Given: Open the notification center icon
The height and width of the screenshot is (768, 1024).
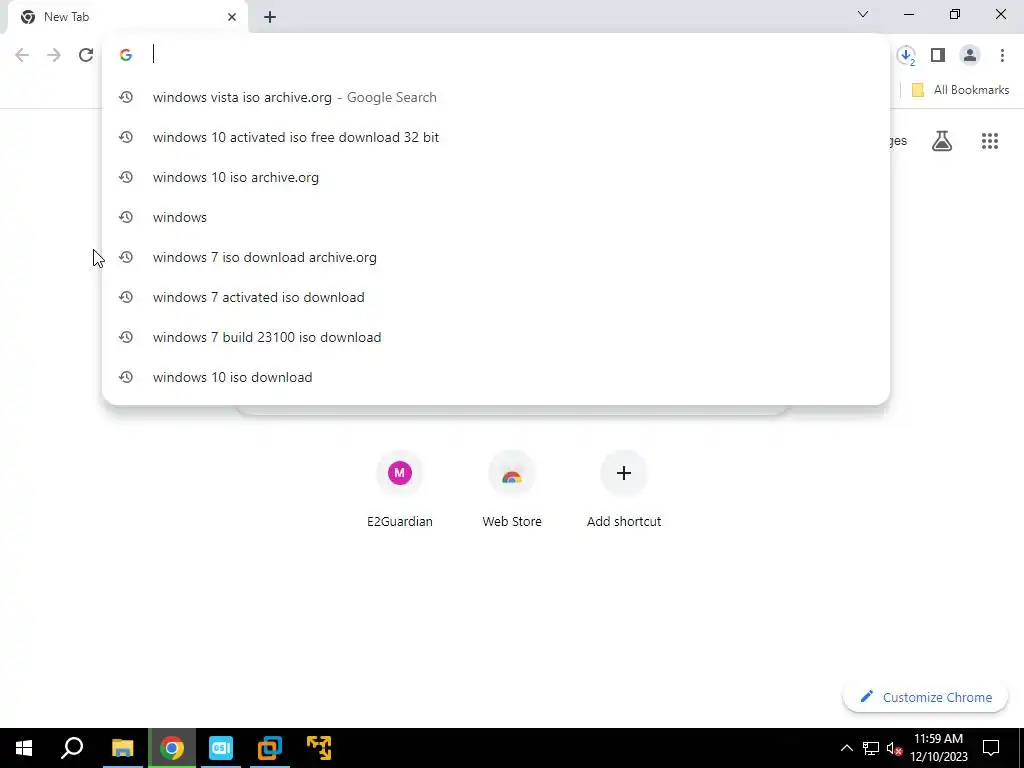Looking at the screenshot, I should tap(991, 748).
